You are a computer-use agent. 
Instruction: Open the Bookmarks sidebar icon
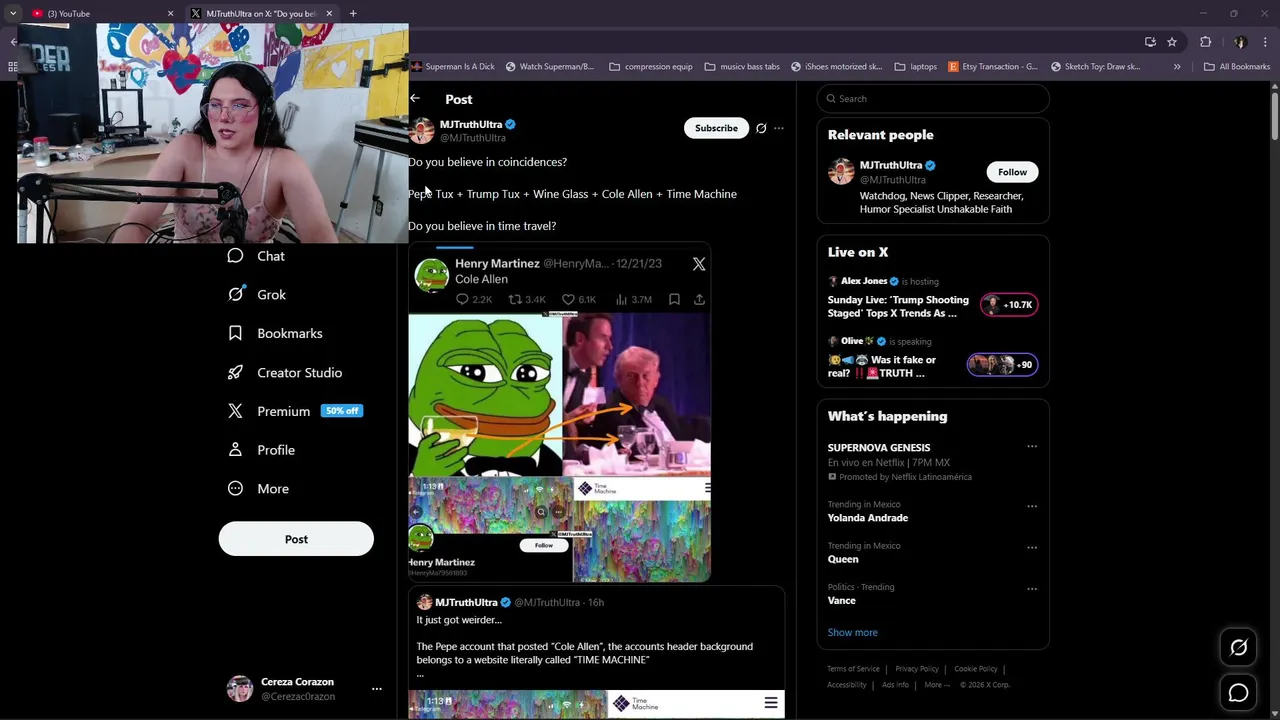[235, 333]
